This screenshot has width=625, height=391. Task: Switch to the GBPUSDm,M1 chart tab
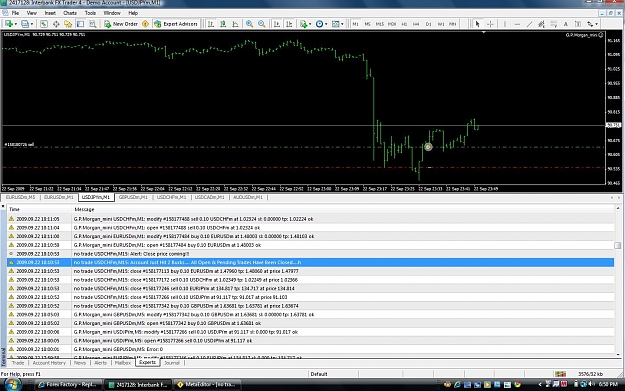pos(133,197)
